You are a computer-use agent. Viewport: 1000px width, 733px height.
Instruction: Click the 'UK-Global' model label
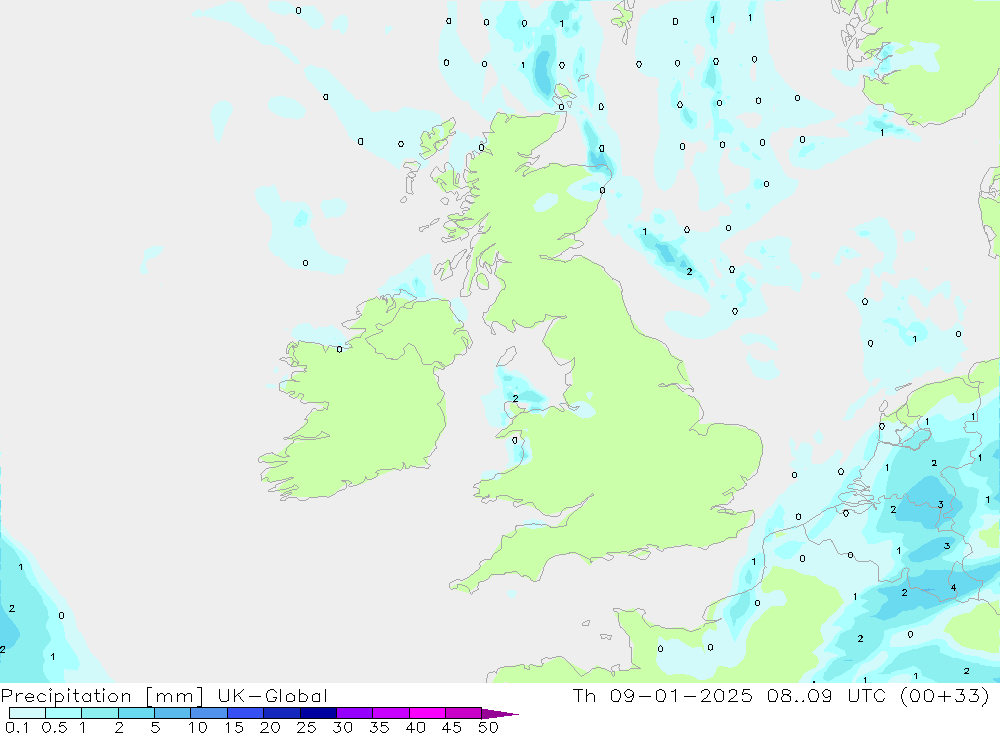tap(272, 696)
